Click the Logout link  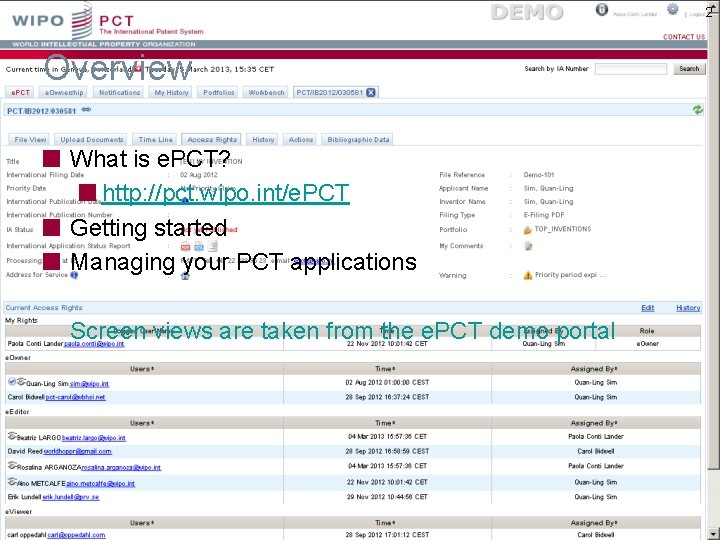click(x=698, y=15)
